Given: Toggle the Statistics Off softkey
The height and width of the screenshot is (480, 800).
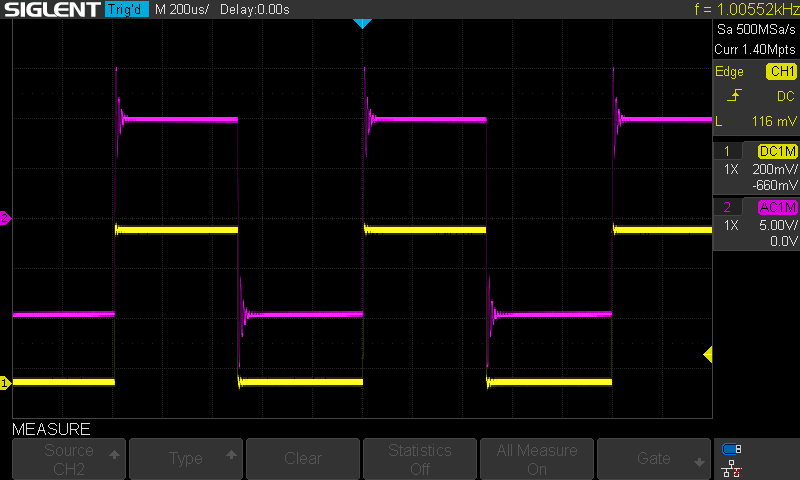Looking at the screenshot, I should point(419,459).
